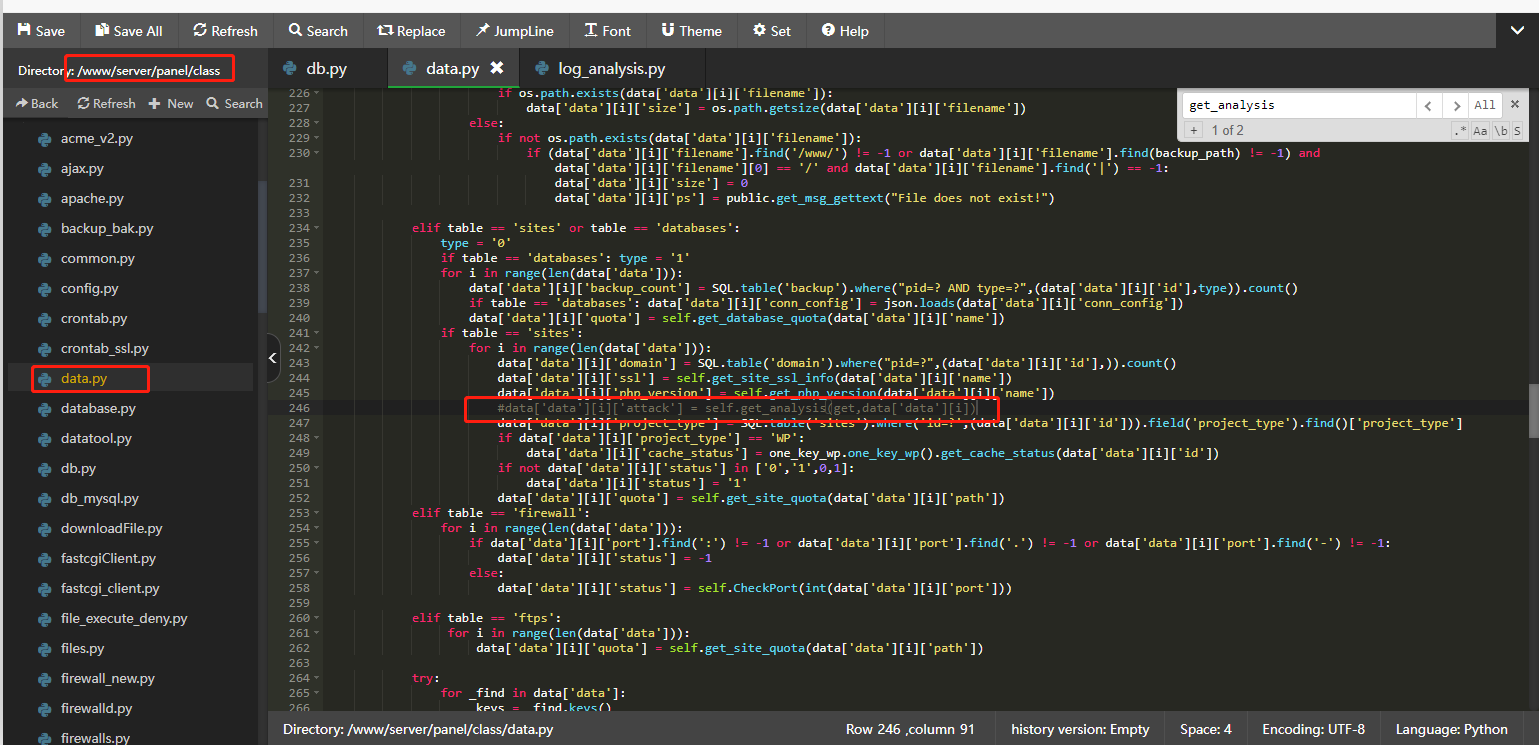Collapse the file sidebar panel
1539x745 pixels.
tap(274, 359)
